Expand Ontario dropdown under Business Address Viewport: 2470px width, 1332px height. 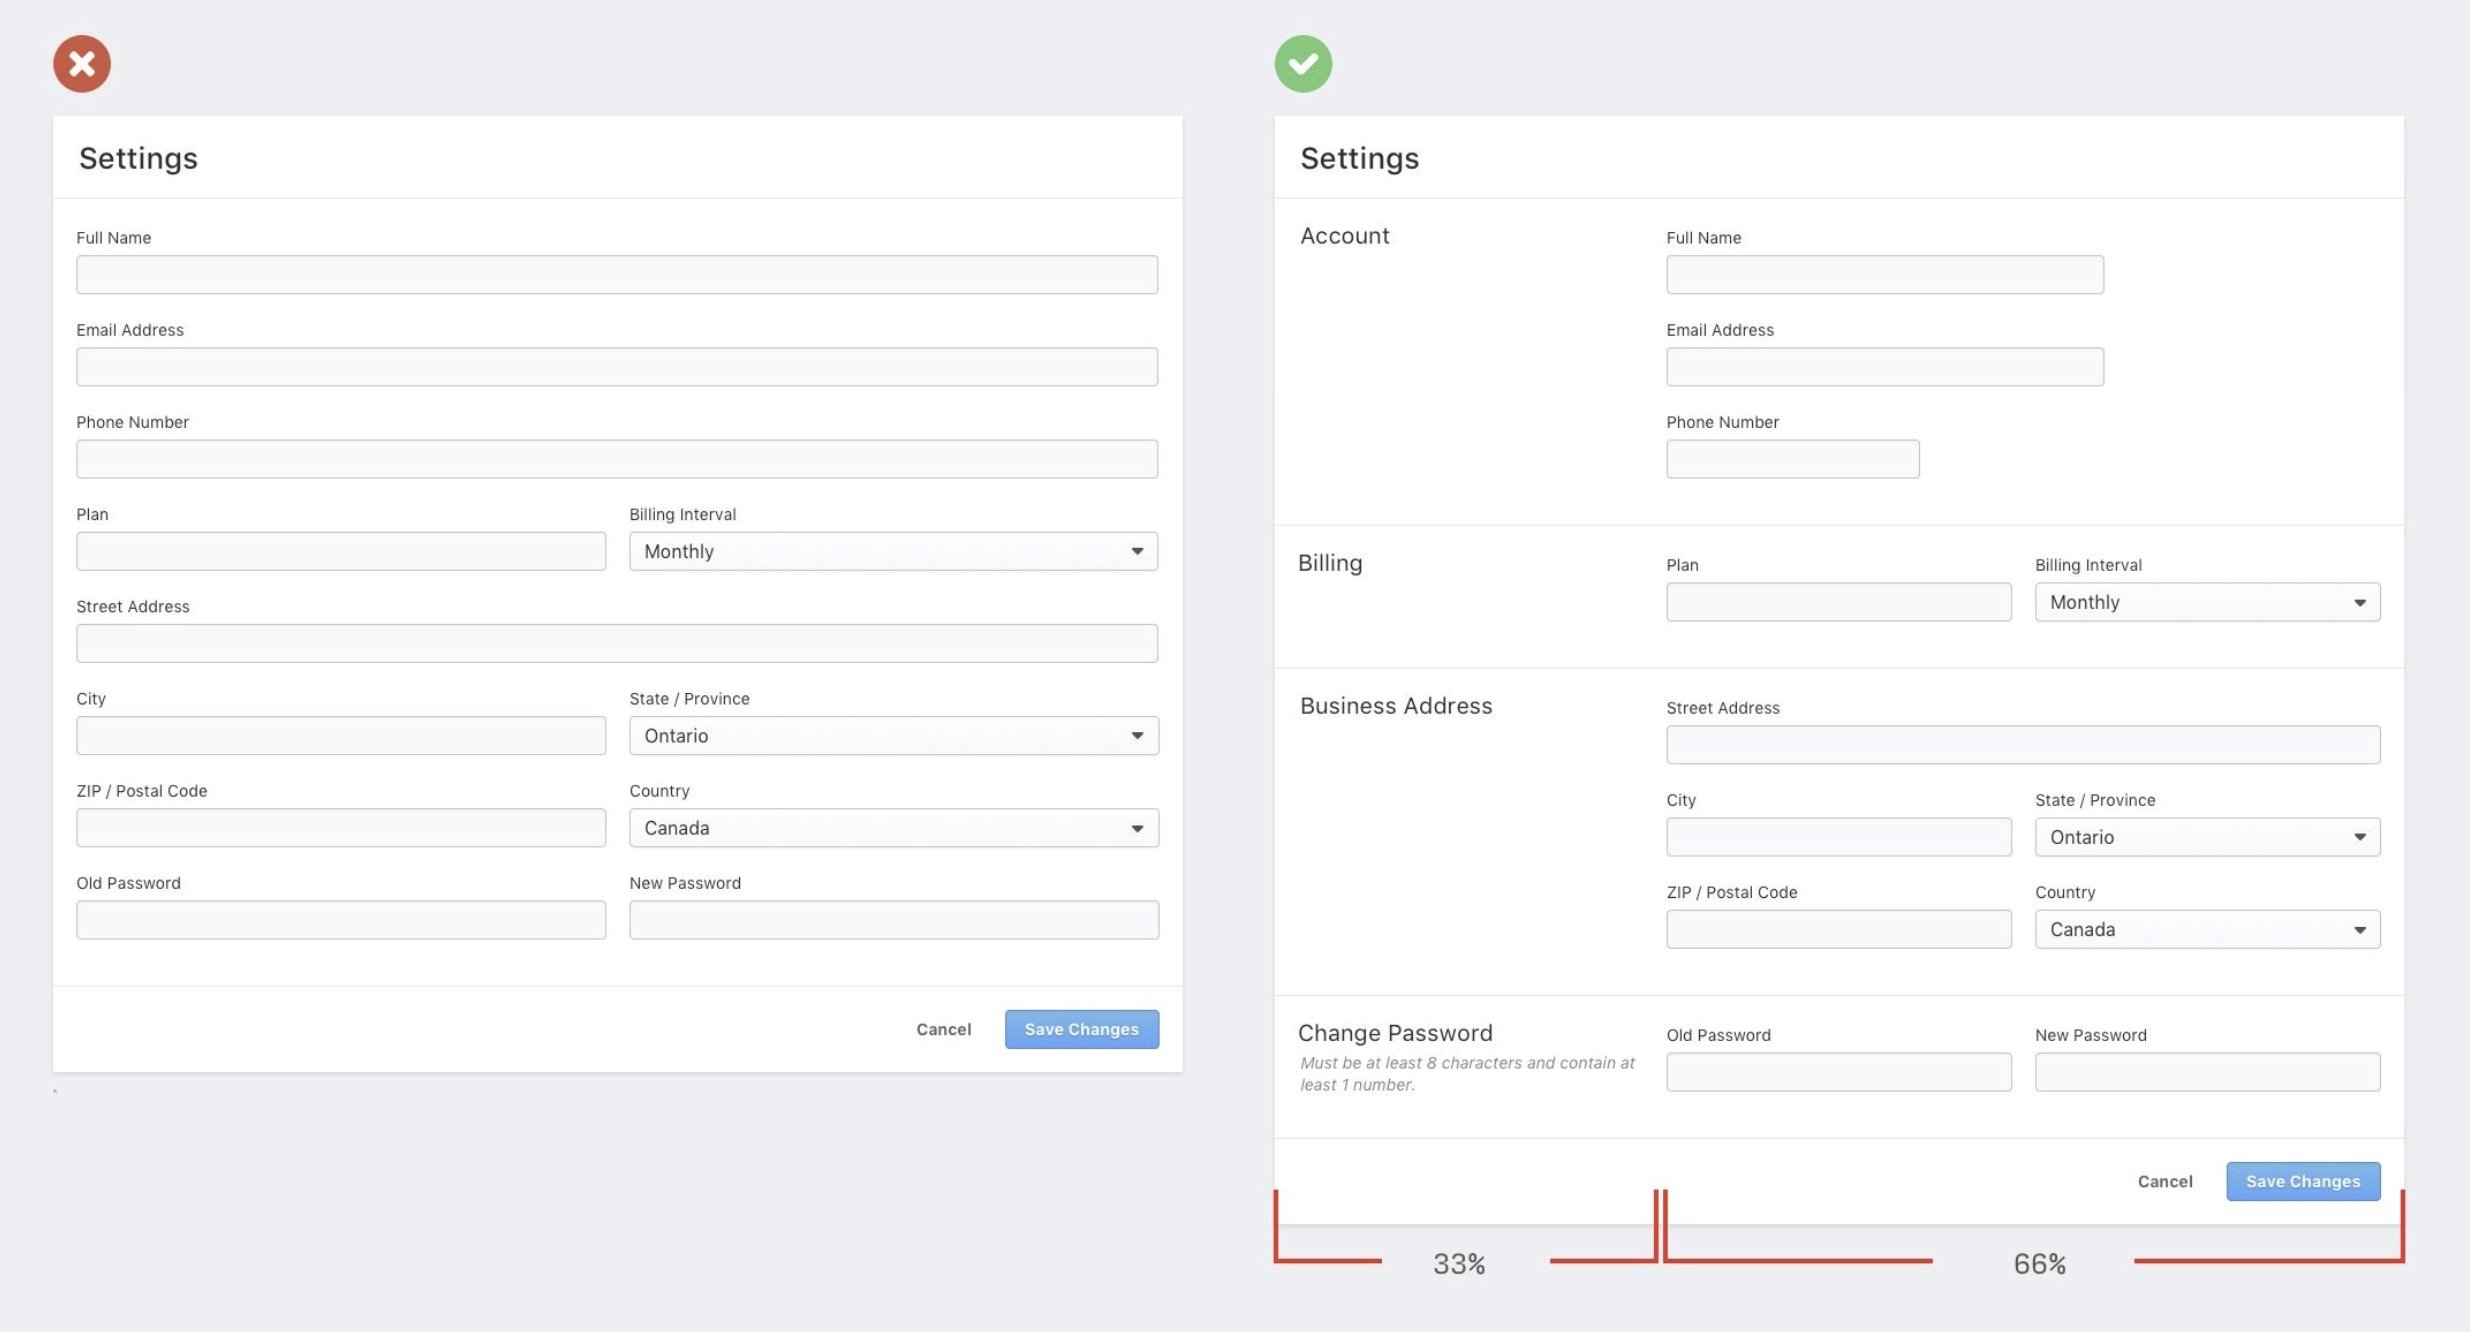2207,837
